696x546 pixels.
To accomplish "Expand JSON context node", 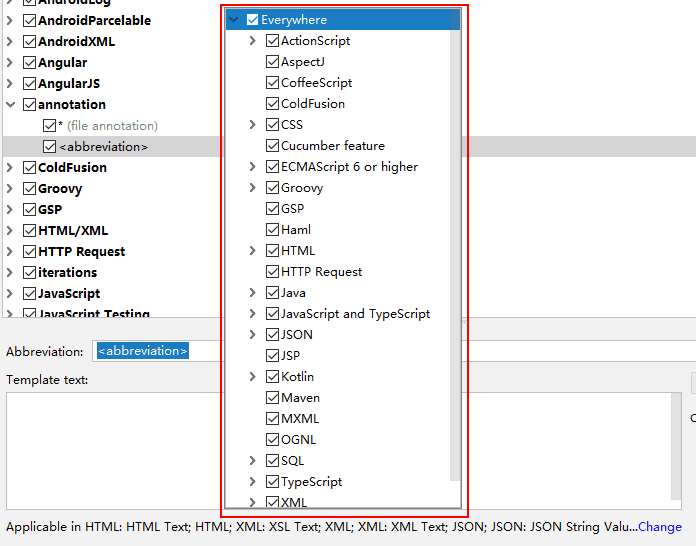I will pyautogui.click(x=253, y=334).
